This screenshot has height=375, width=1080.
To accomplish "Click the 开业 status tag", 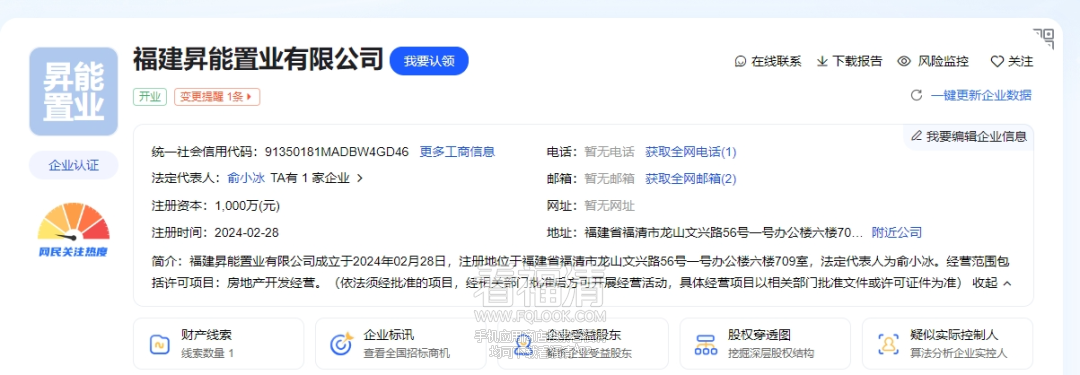I will point(150,97).
